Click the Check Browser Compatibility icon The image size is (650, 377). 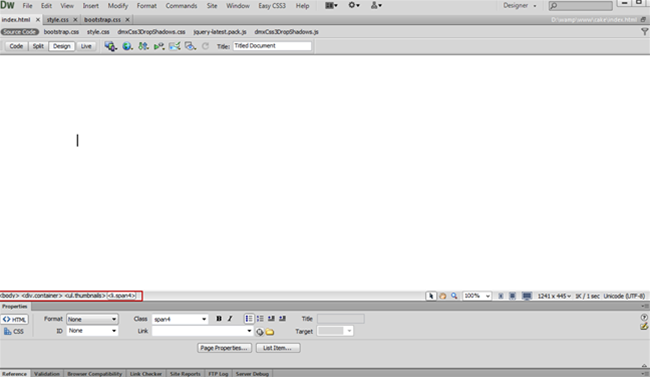[175, 46]
